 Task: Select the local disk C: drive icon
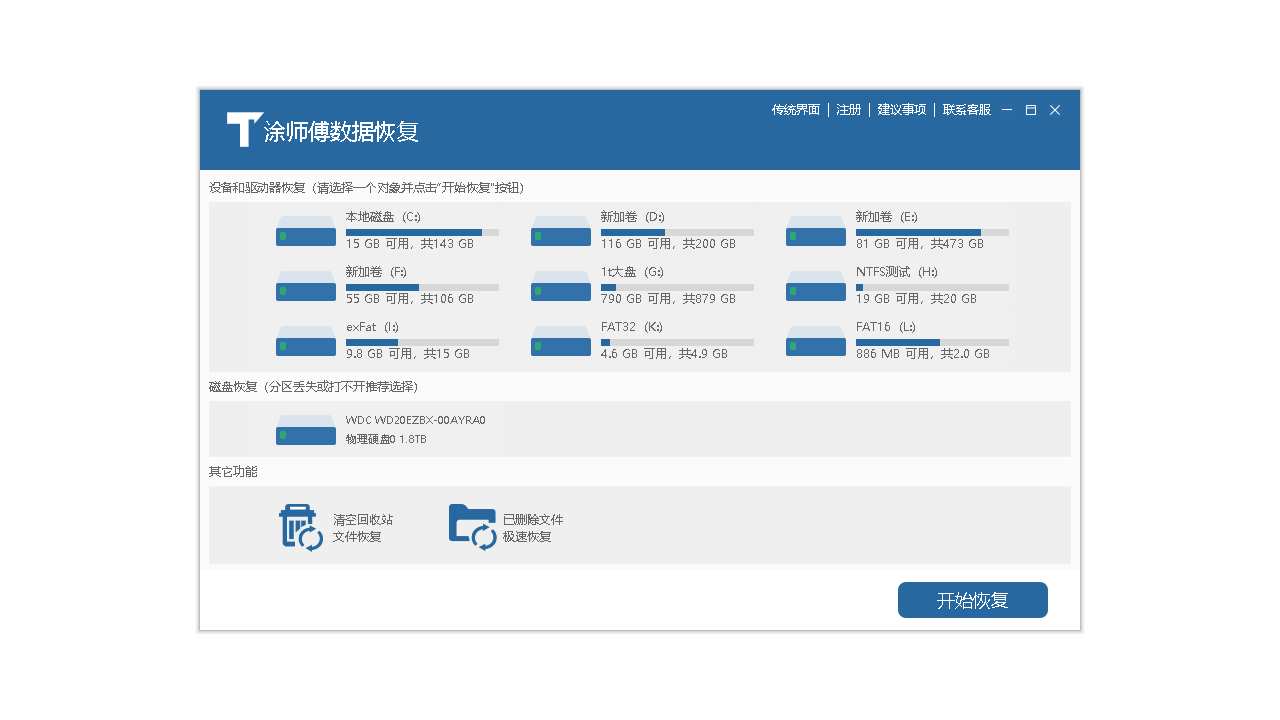click(x=306, y=231)
